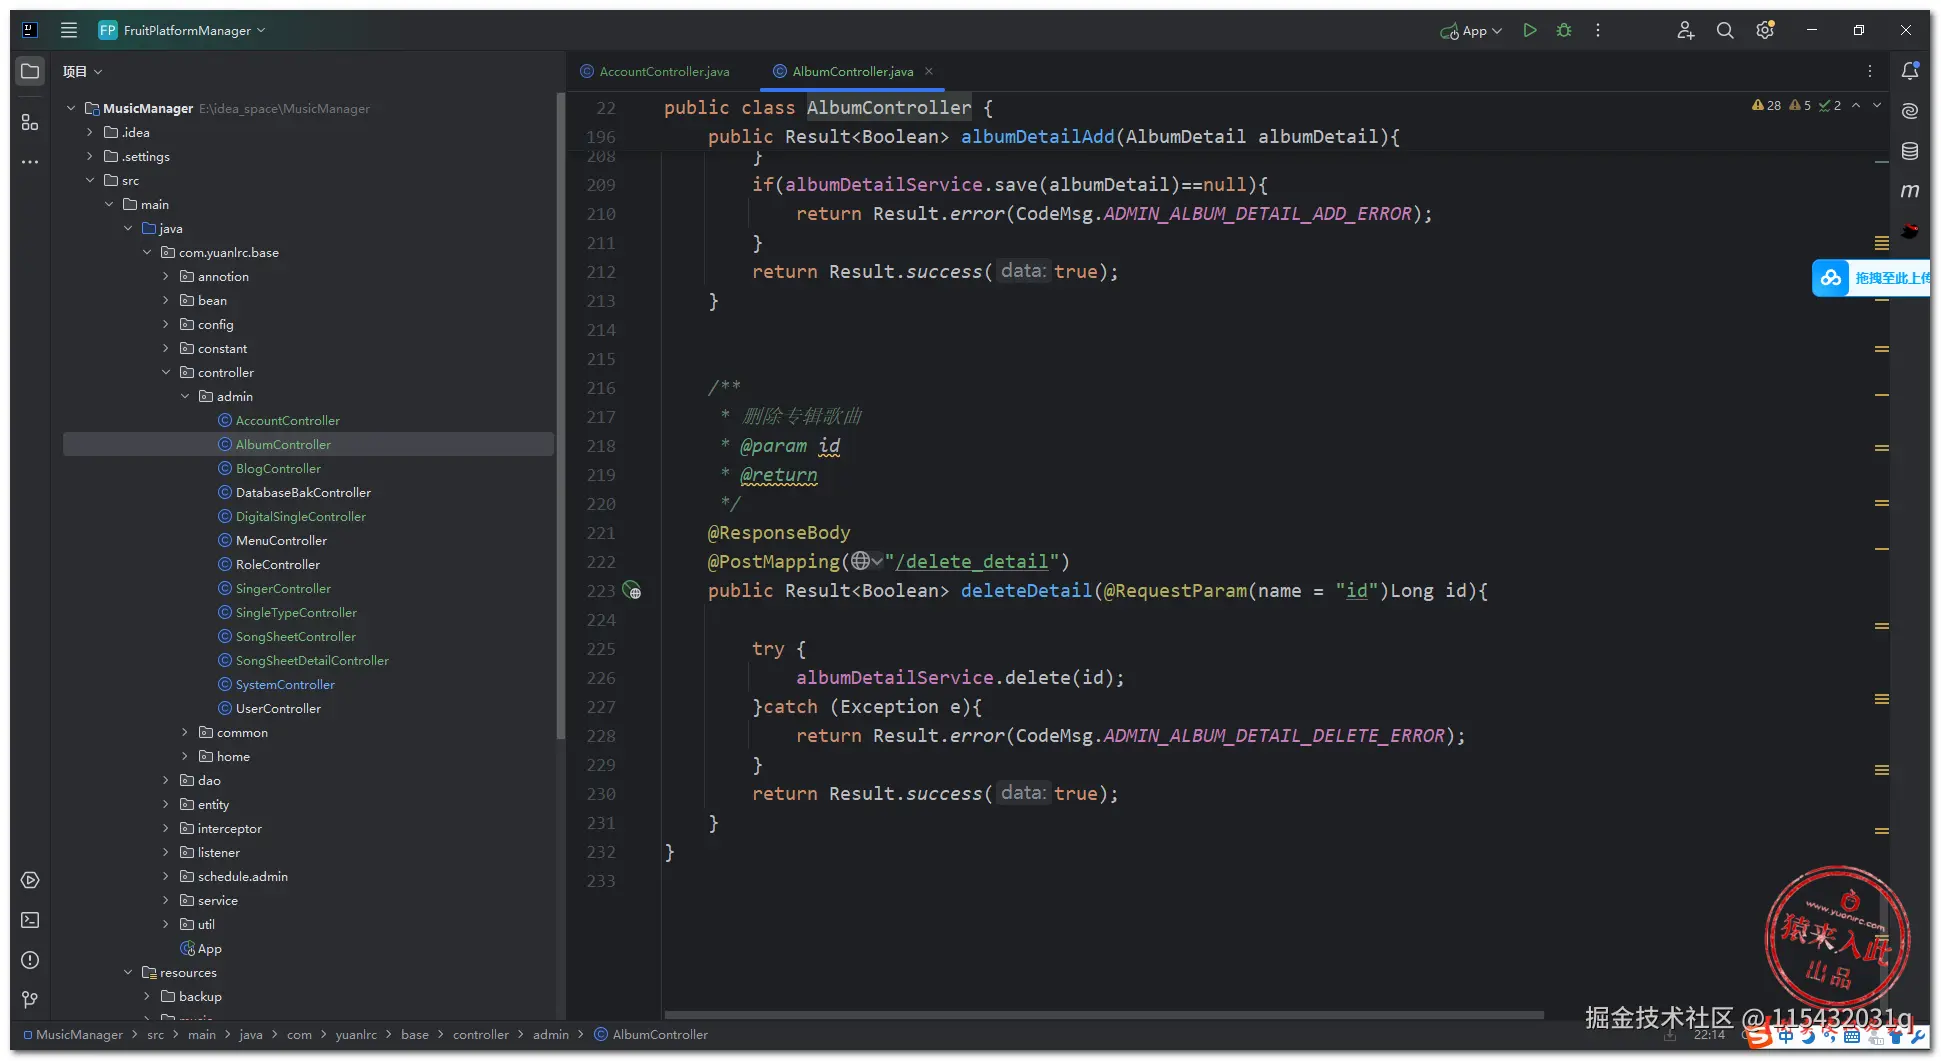This screenshot has height=1061, width=1941.
Task: Expand the bean package
Action: point(166,300)
